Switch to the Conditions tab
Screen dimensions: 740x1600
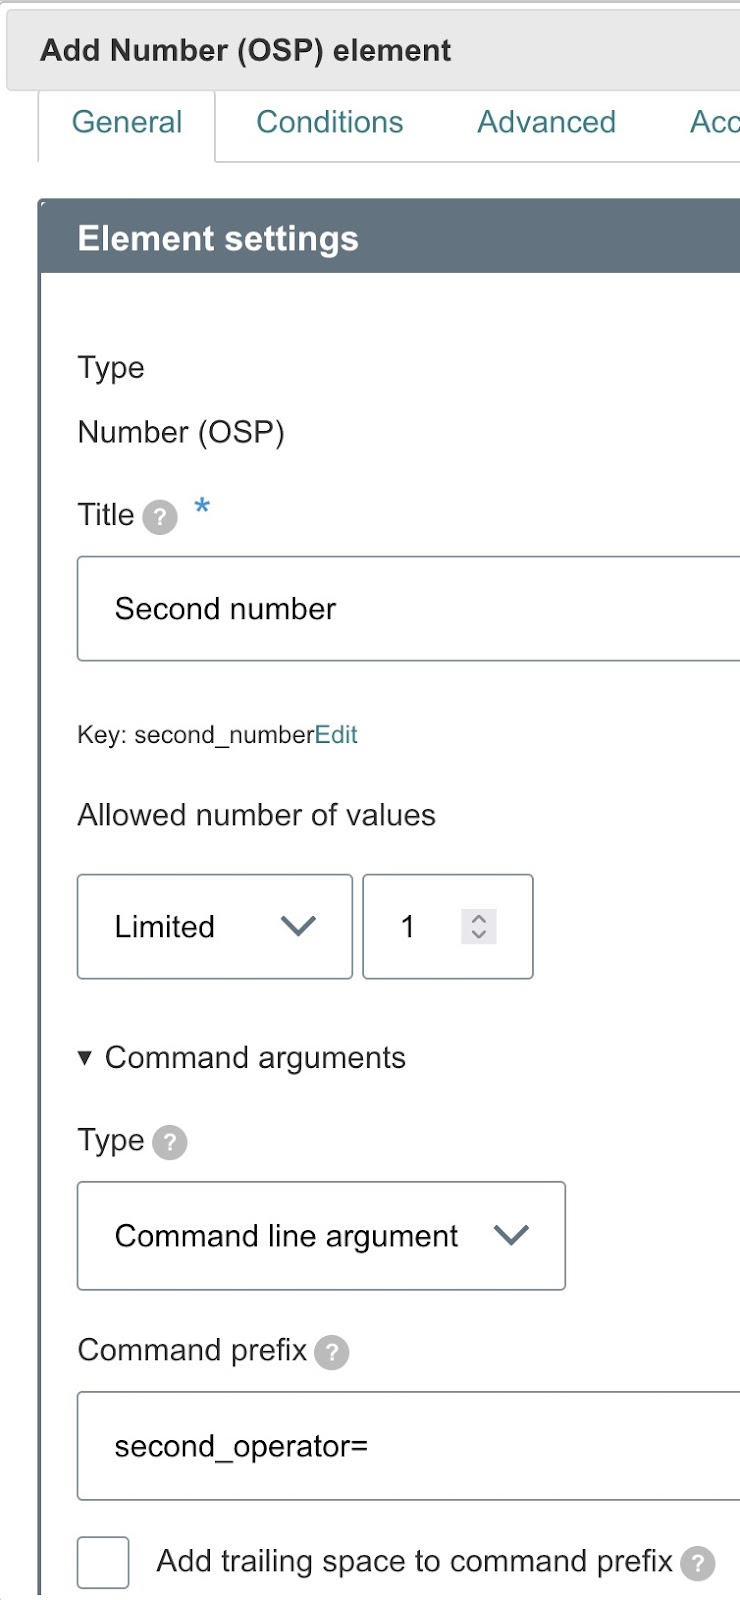click(329, 123)
